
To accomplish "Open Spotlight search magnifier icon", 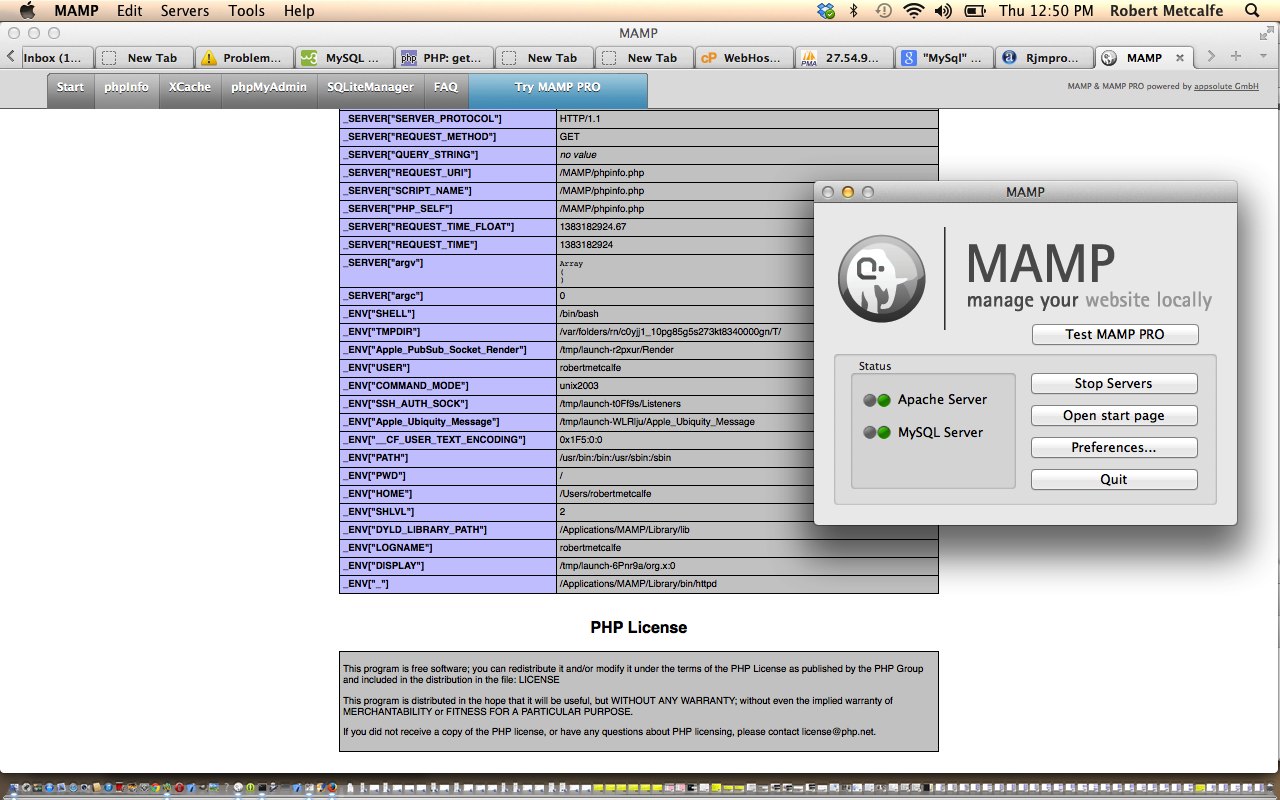I will [1252, 11].
